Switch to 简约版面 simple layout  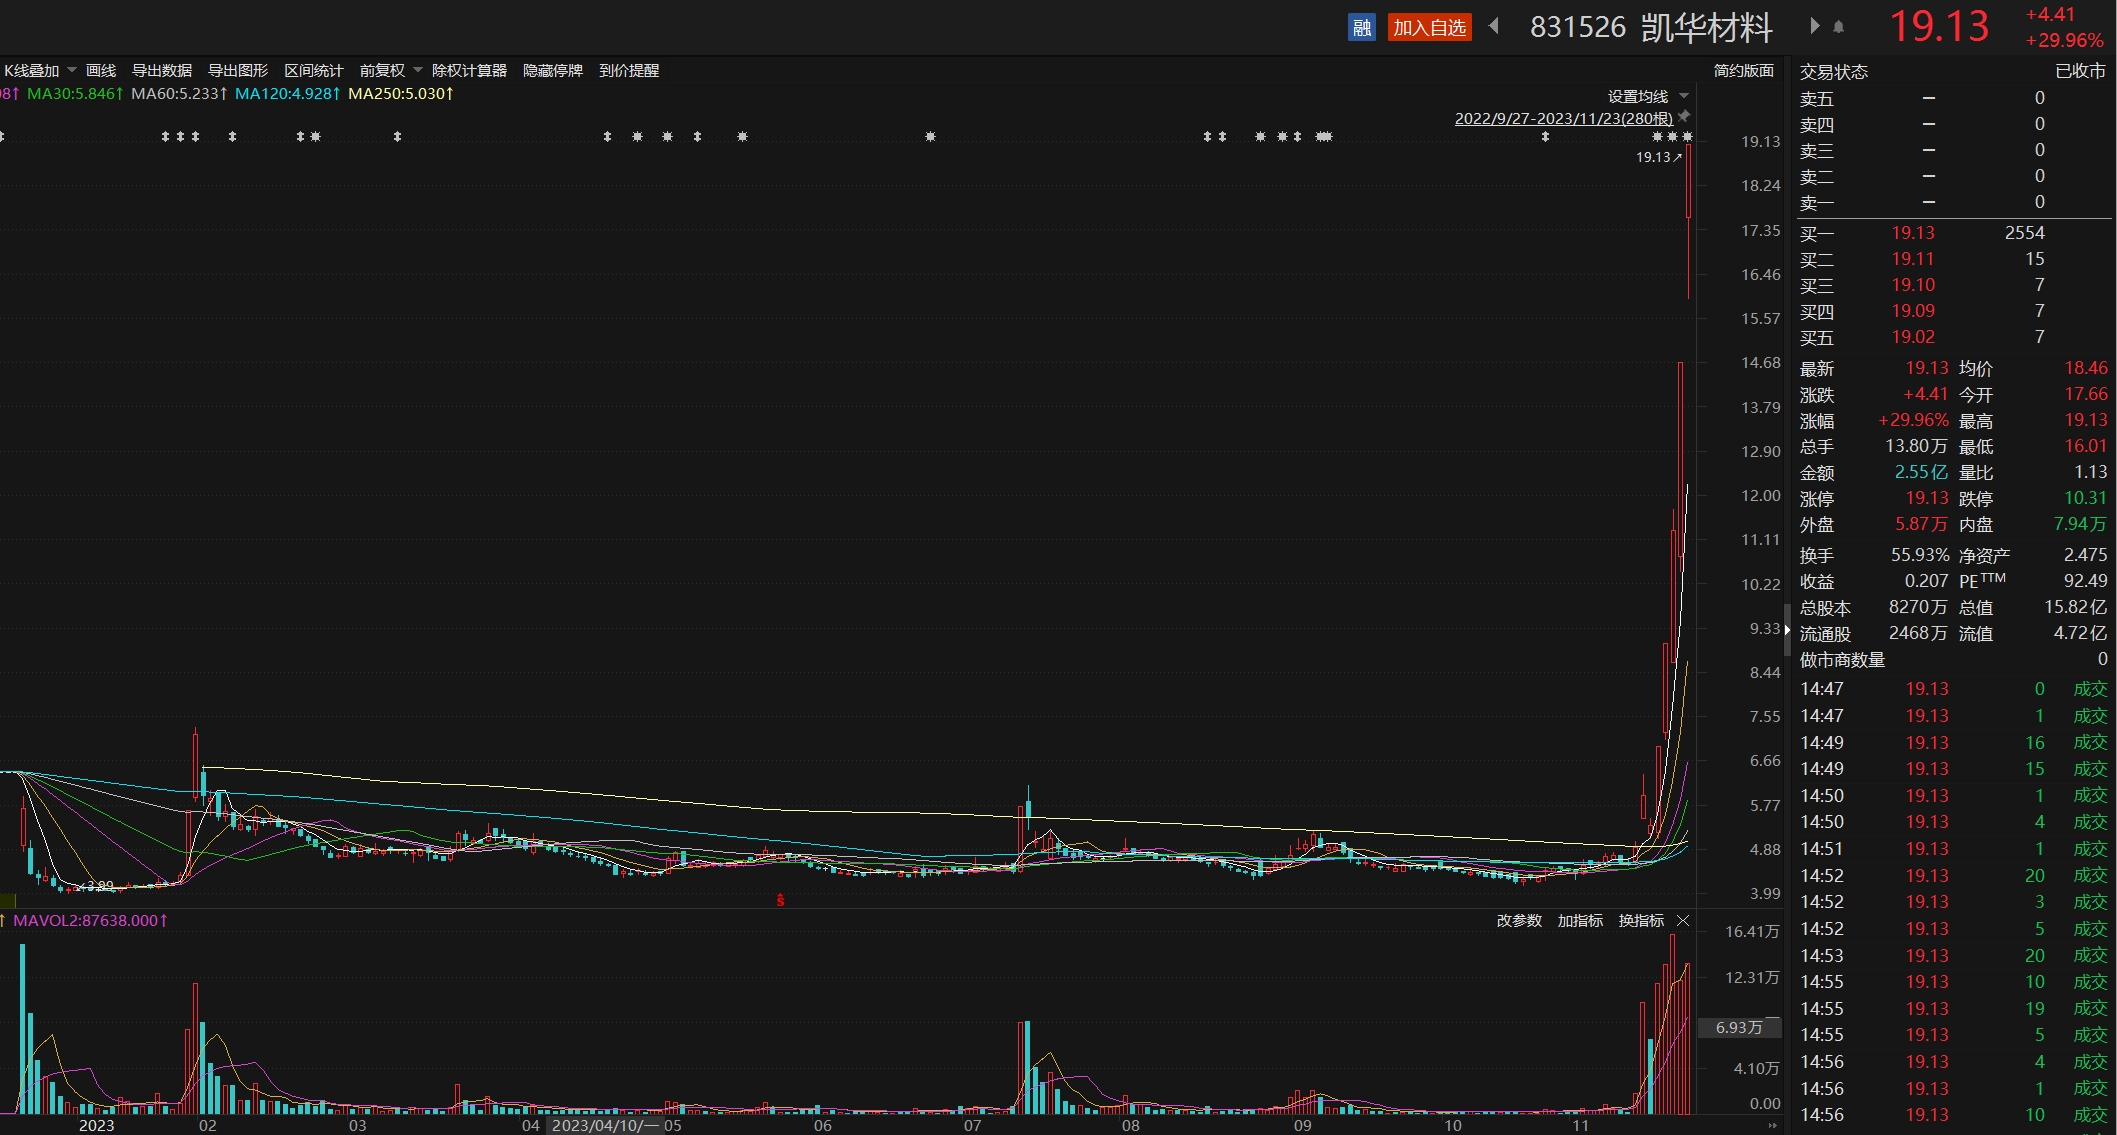(1743, 70)
